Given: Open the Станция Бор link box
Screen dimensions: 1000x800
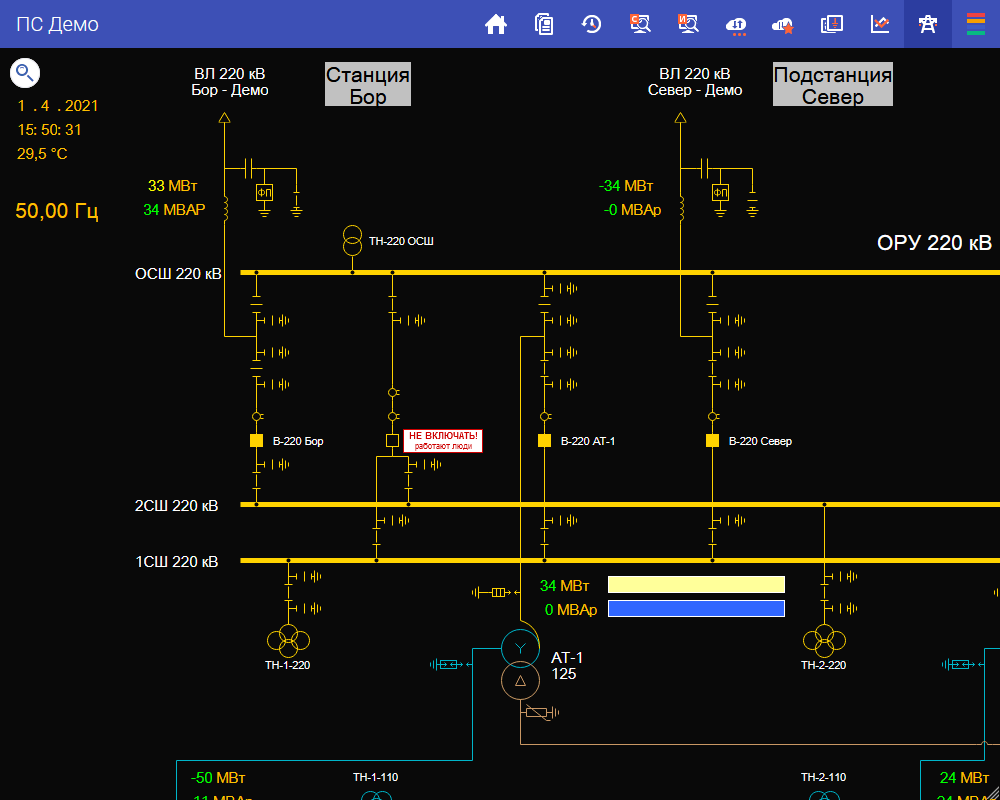Looking at the screenshot, I should point(368,85).
